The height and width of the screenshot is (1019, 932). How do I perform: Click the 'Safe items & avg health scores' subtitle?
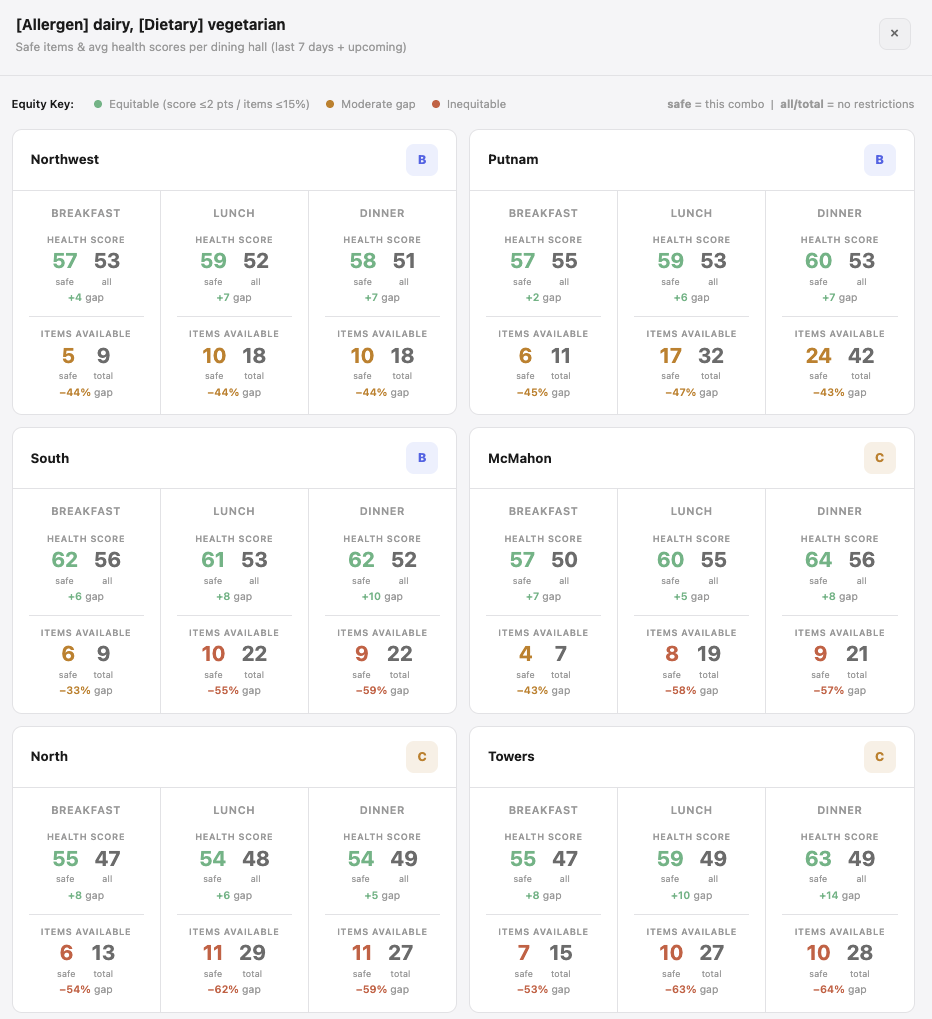(x=211, y=47)
